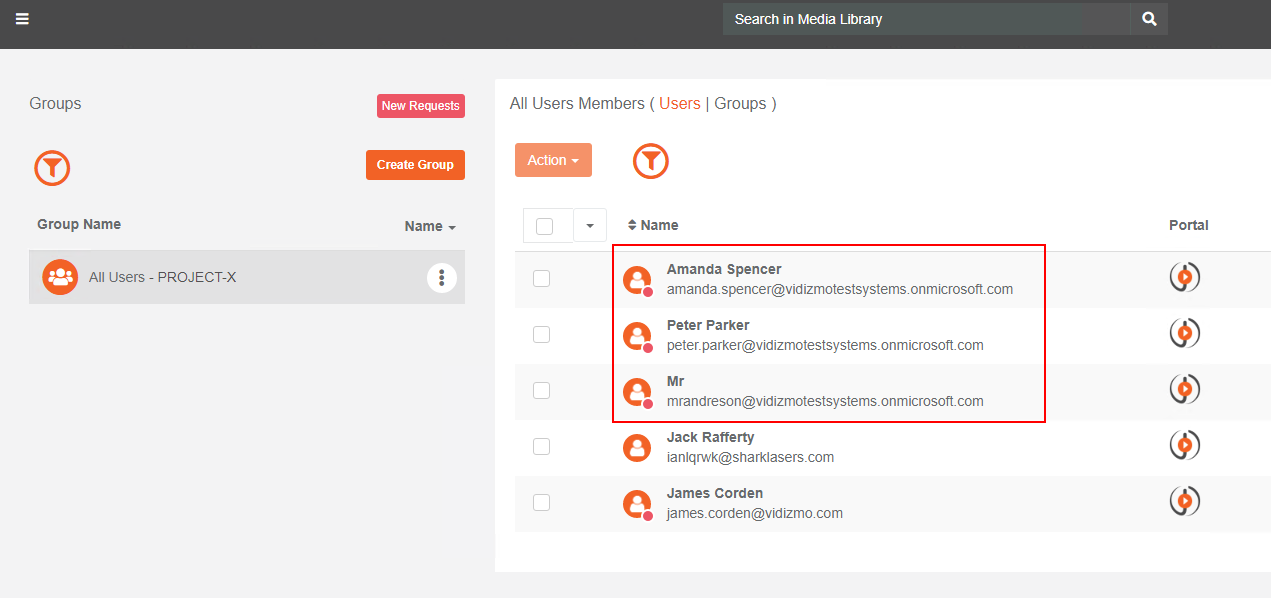
Task: Click into the Search in Media Library field
Action: click(x=926, y=19)
